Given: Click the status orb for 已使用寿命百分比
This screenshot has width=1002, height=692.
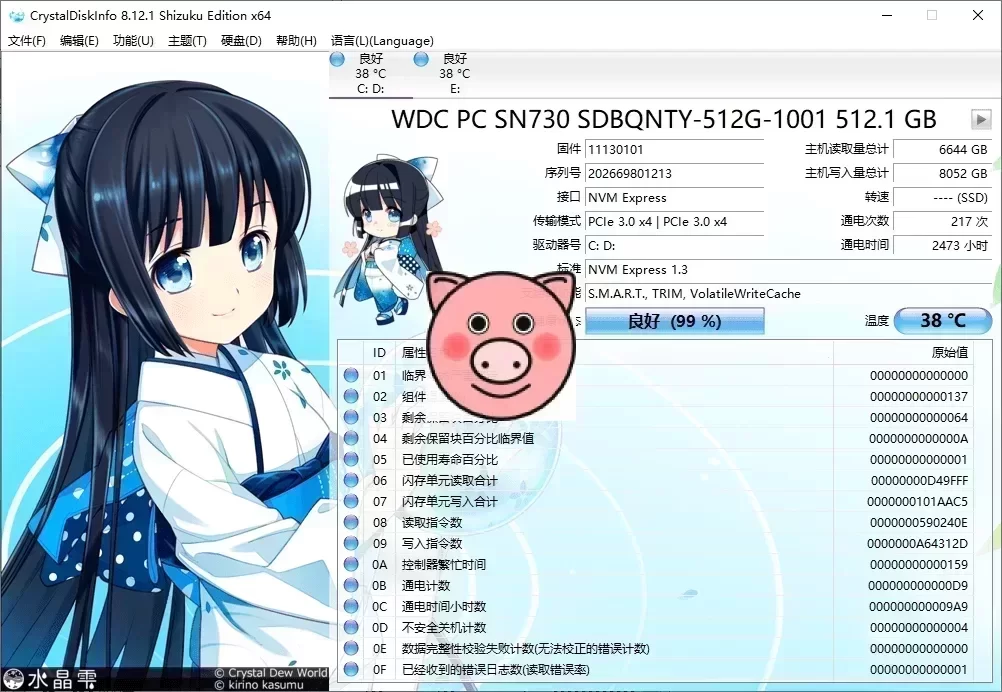Looking at the screenshot, I should pyautogui.click(x=351, y=459).
